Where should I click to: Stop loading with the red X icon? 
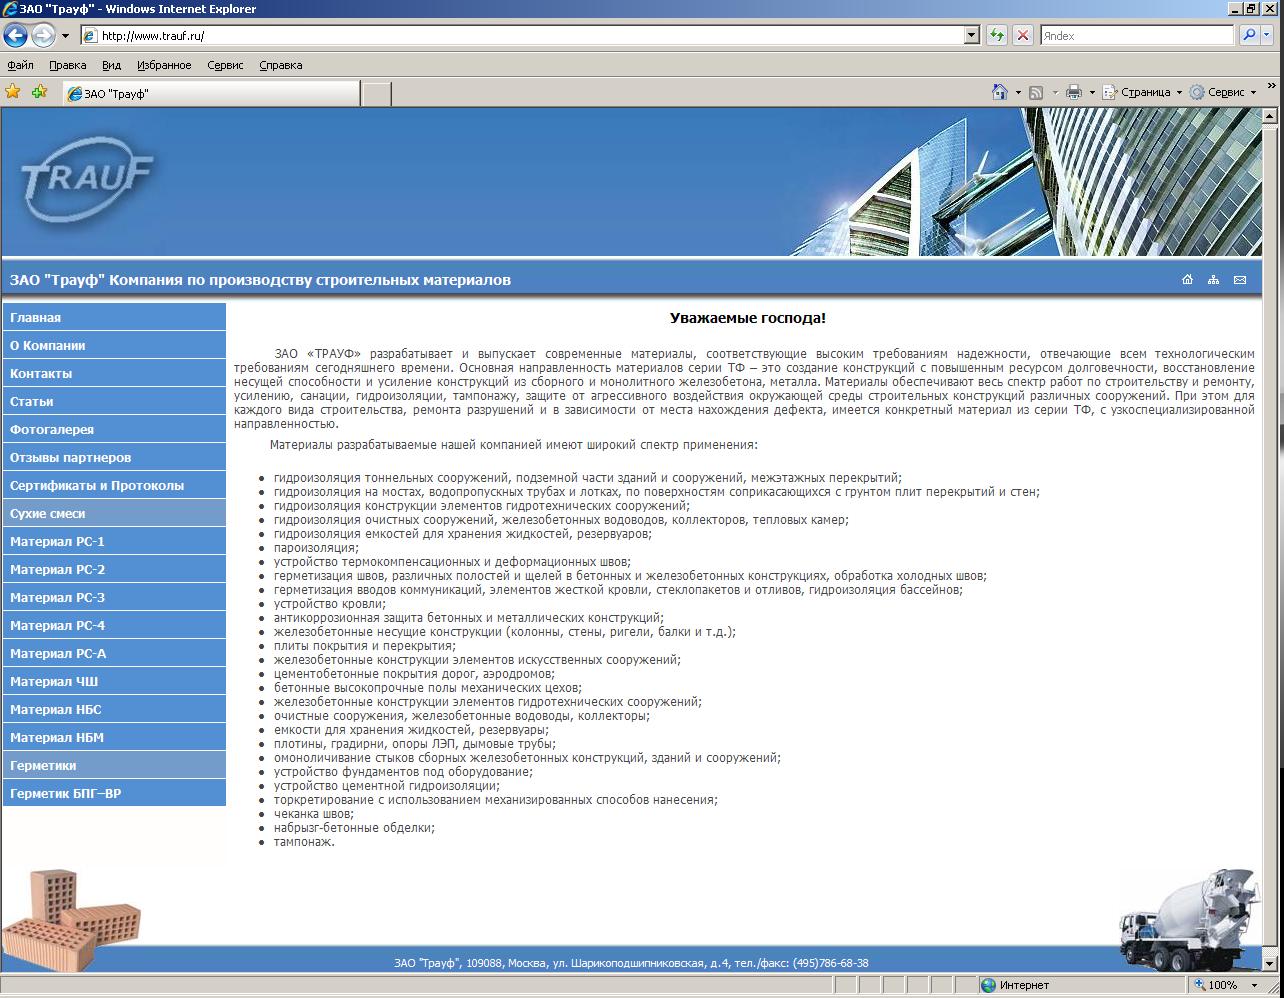pyautogui.click(x=1022, y=35)
